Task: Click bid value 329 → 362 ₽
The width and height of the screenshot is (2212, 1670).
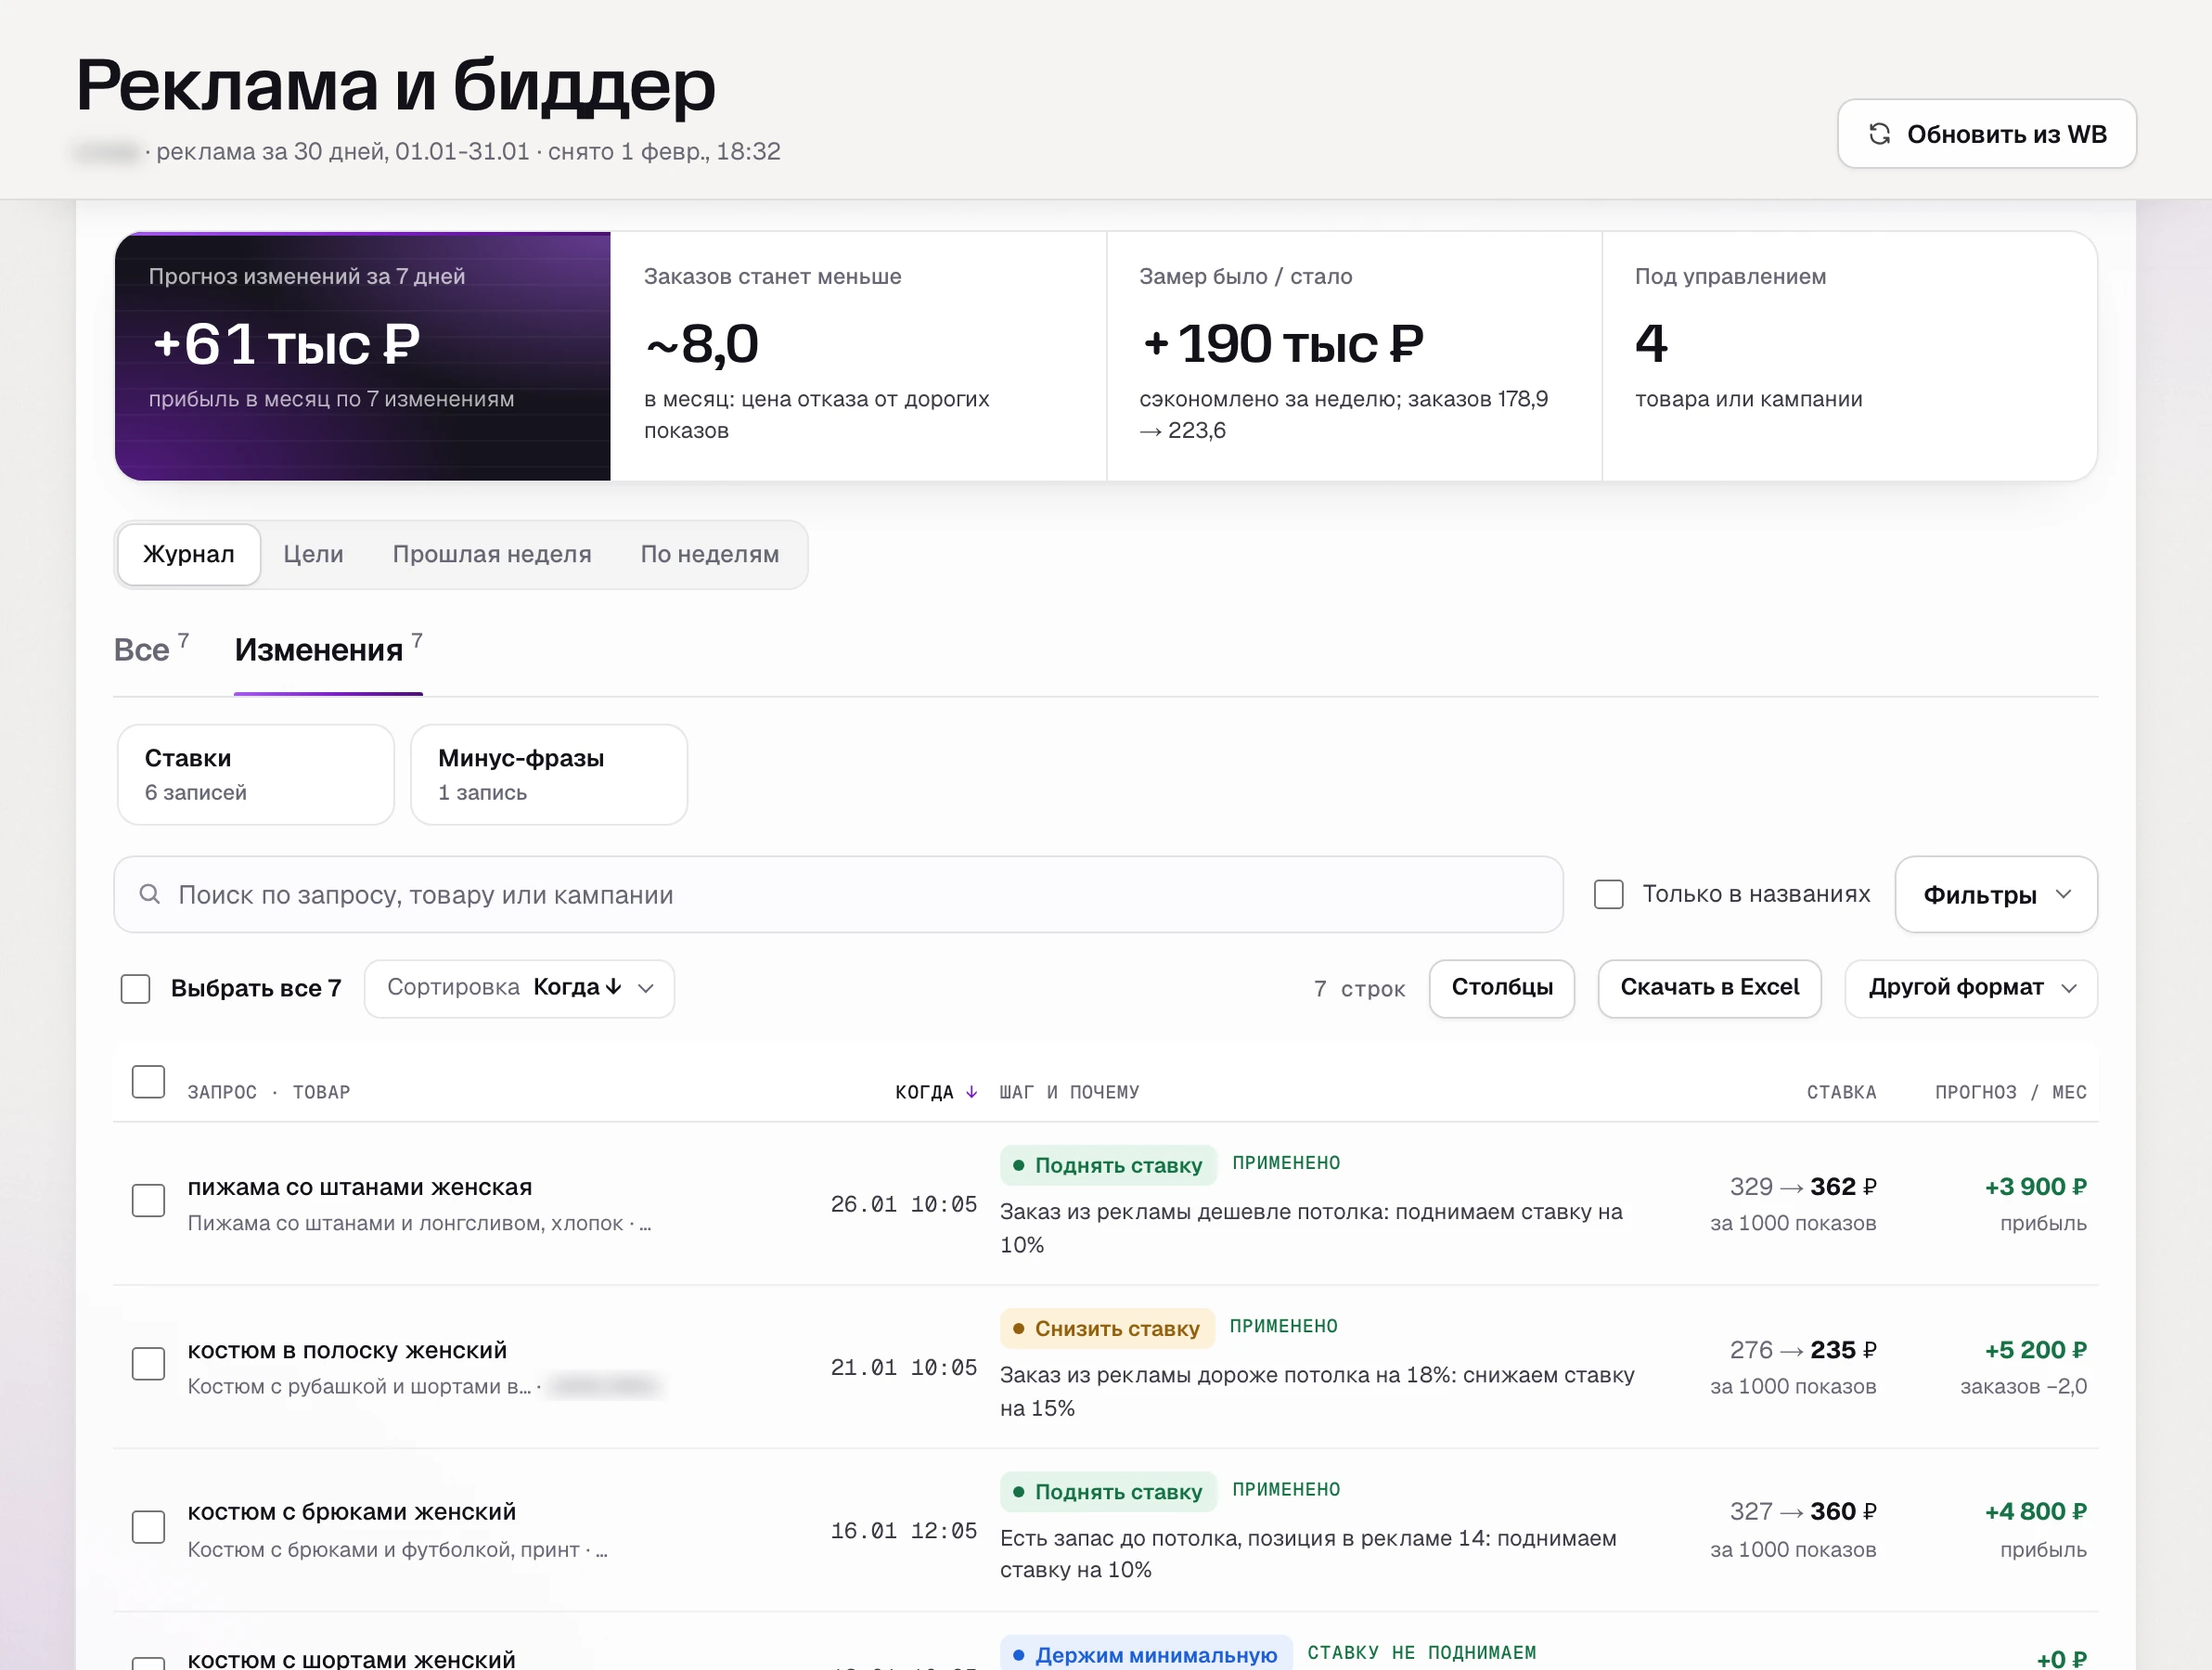Action: [x=1803, y=1187]
